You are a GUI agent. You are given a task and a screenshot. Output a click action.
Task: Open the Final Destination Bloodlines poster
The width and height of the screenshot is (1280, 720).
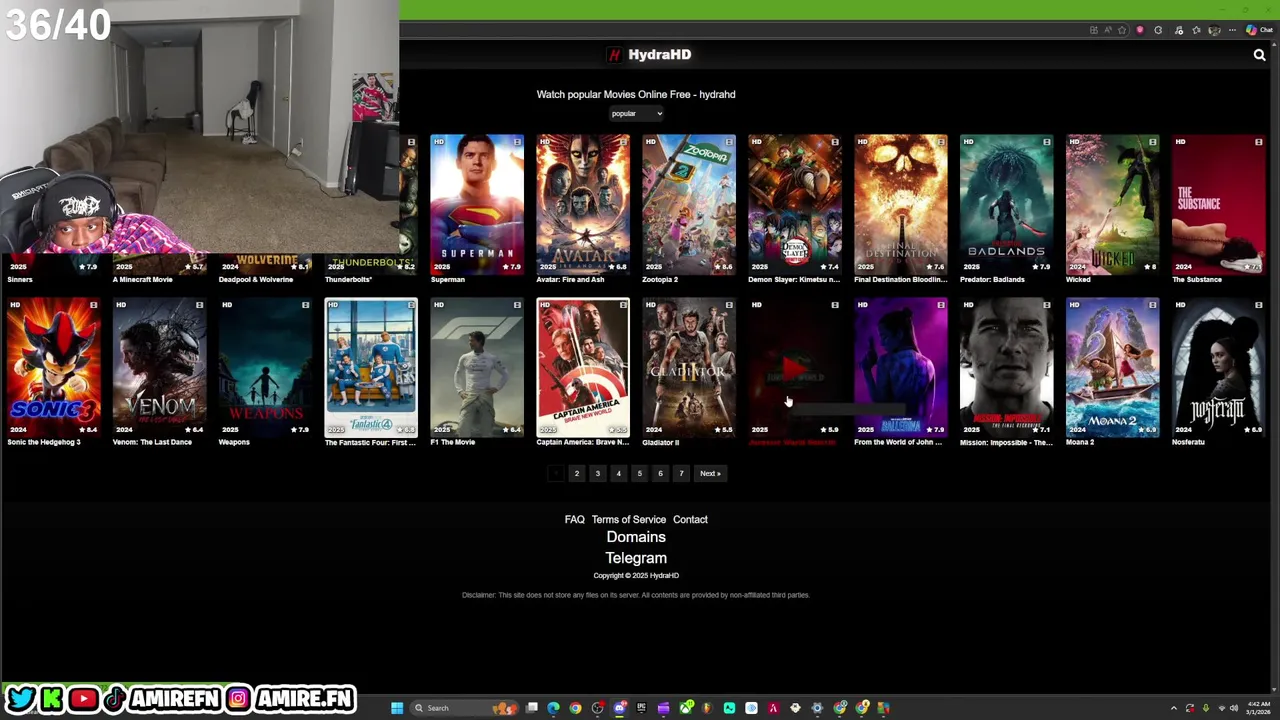901,204
